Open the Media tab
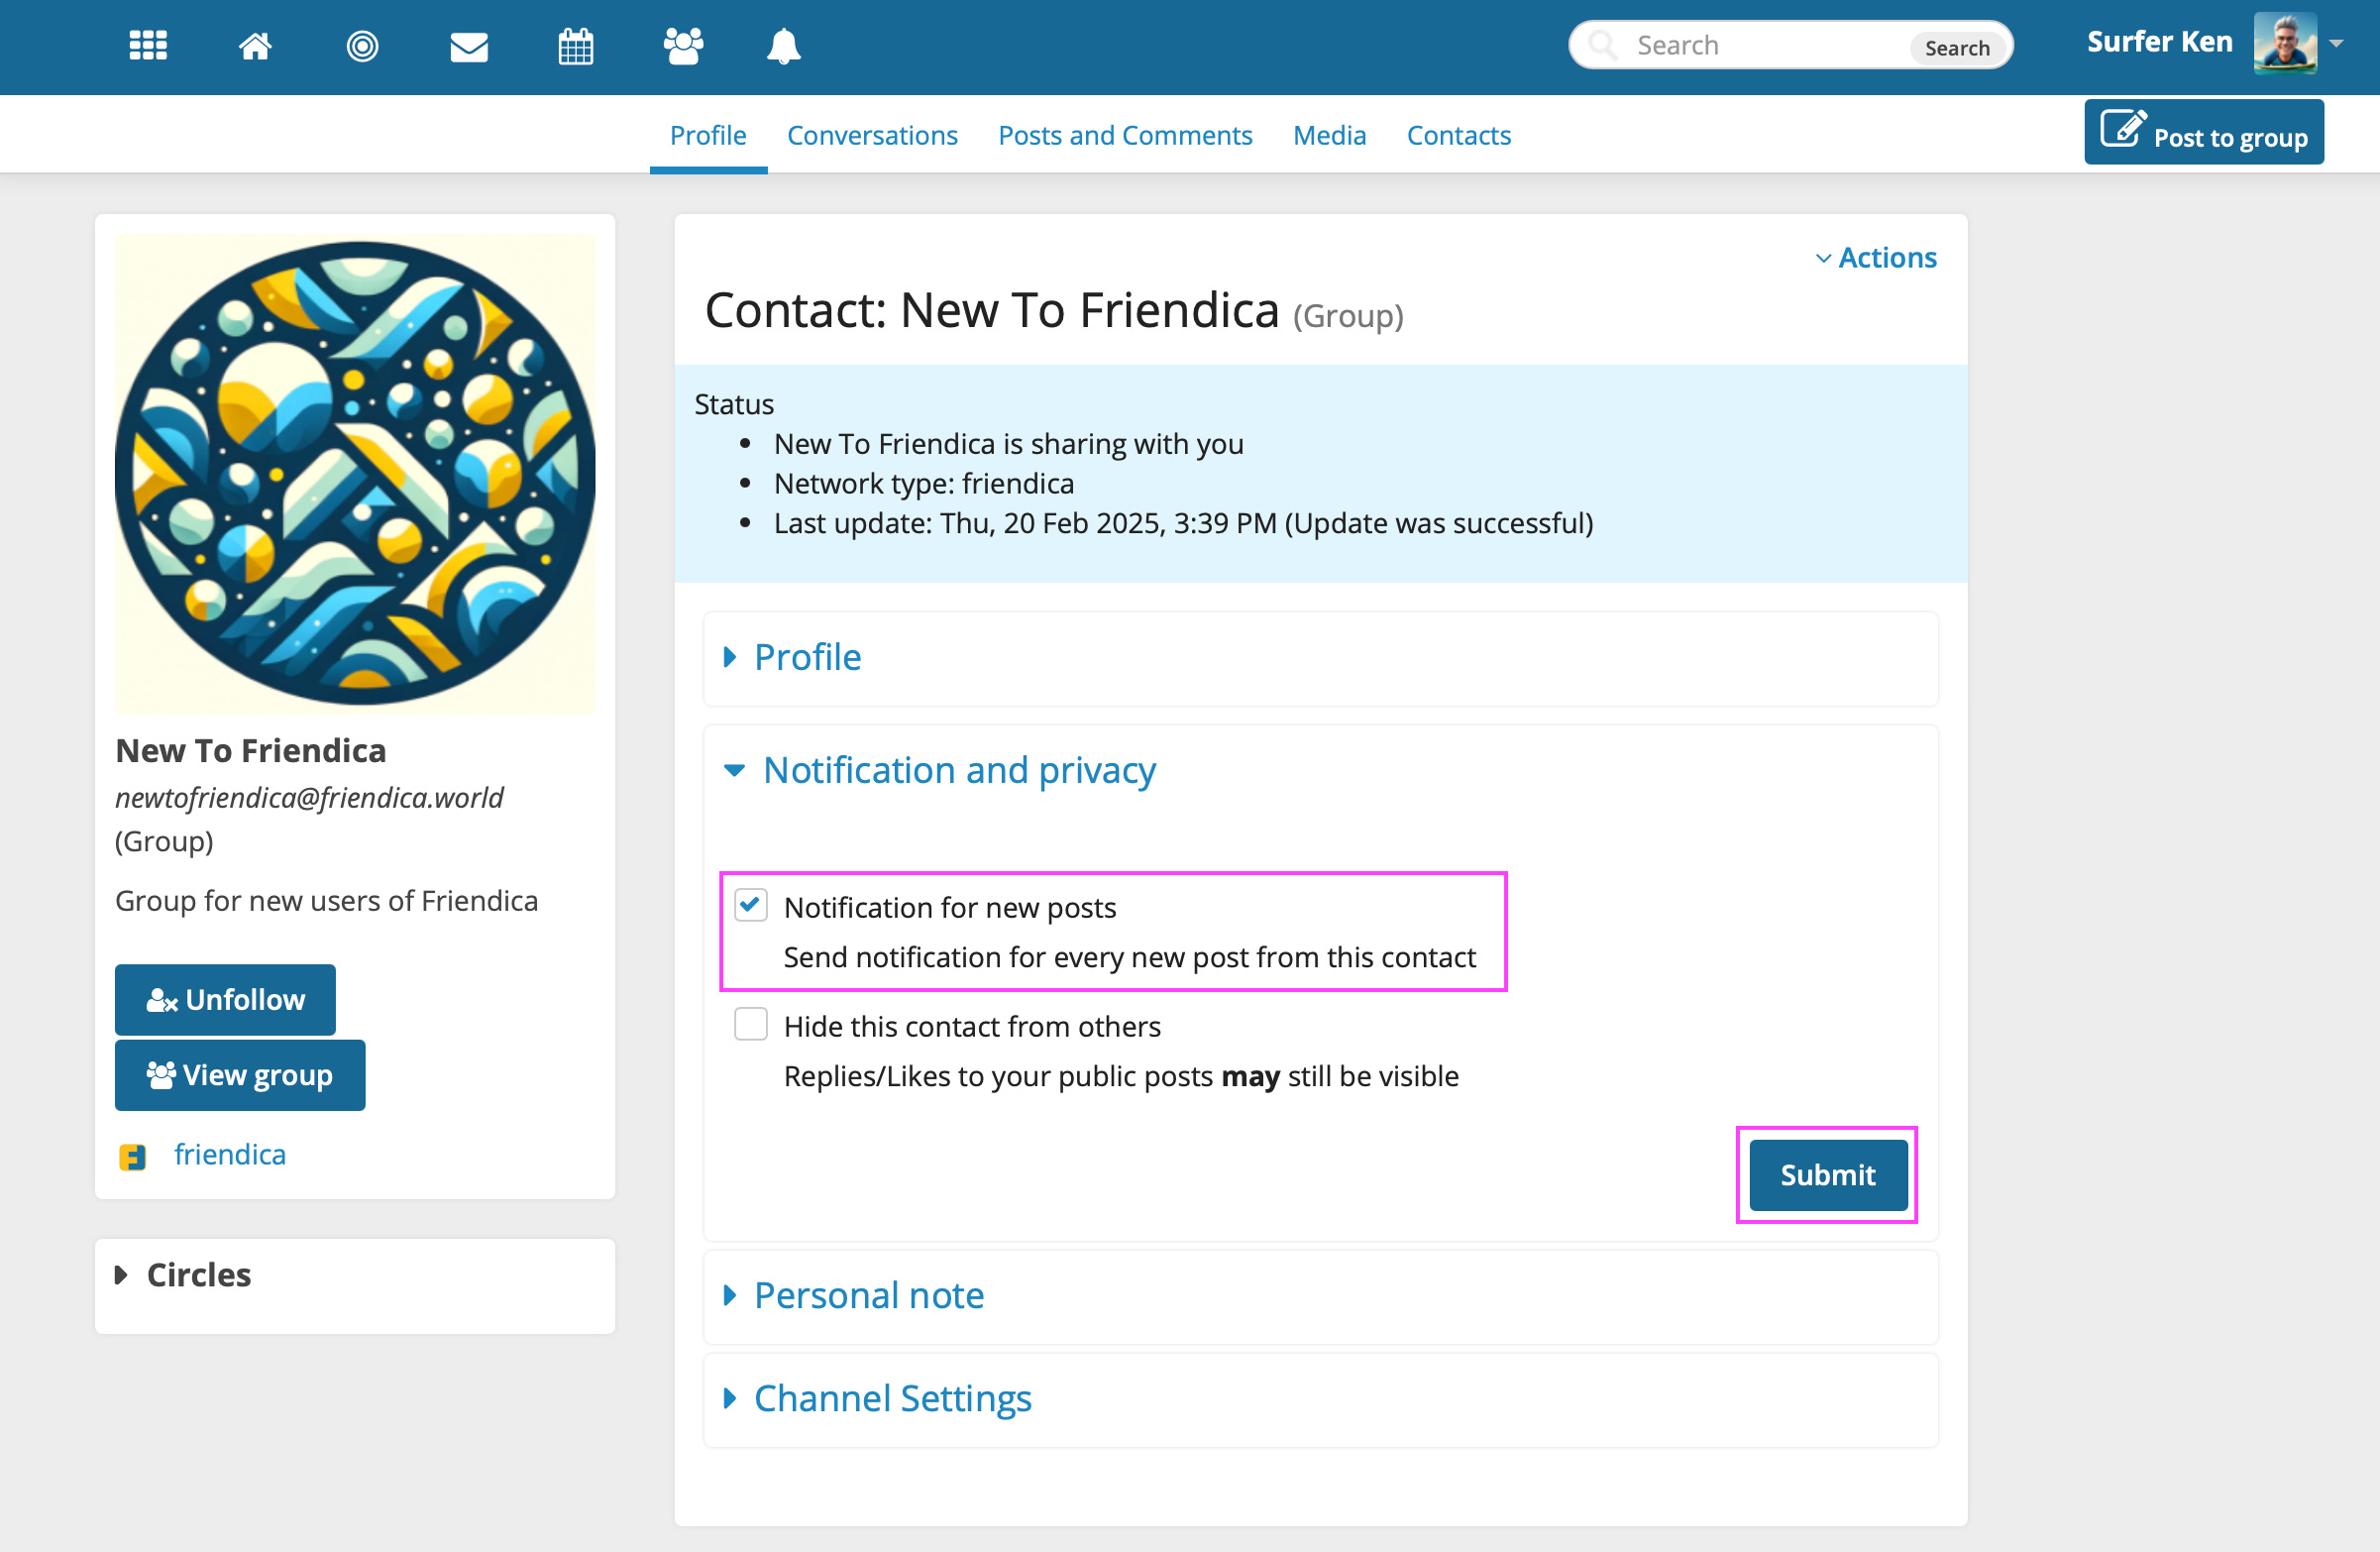 click(1329, 135)
